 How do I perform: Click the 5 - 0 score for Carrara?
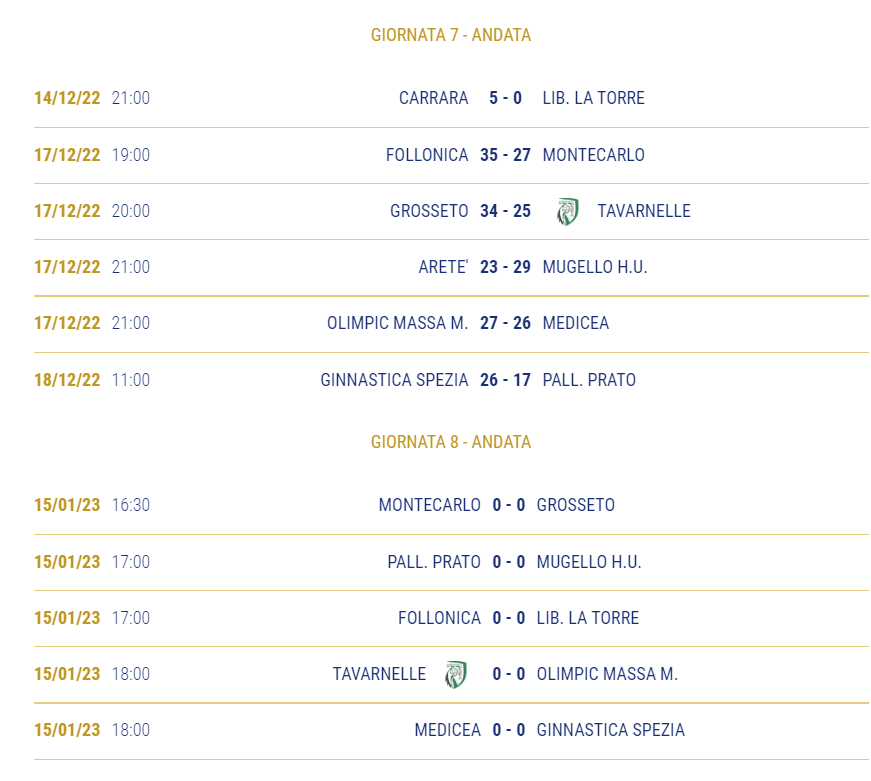[505, 98]
